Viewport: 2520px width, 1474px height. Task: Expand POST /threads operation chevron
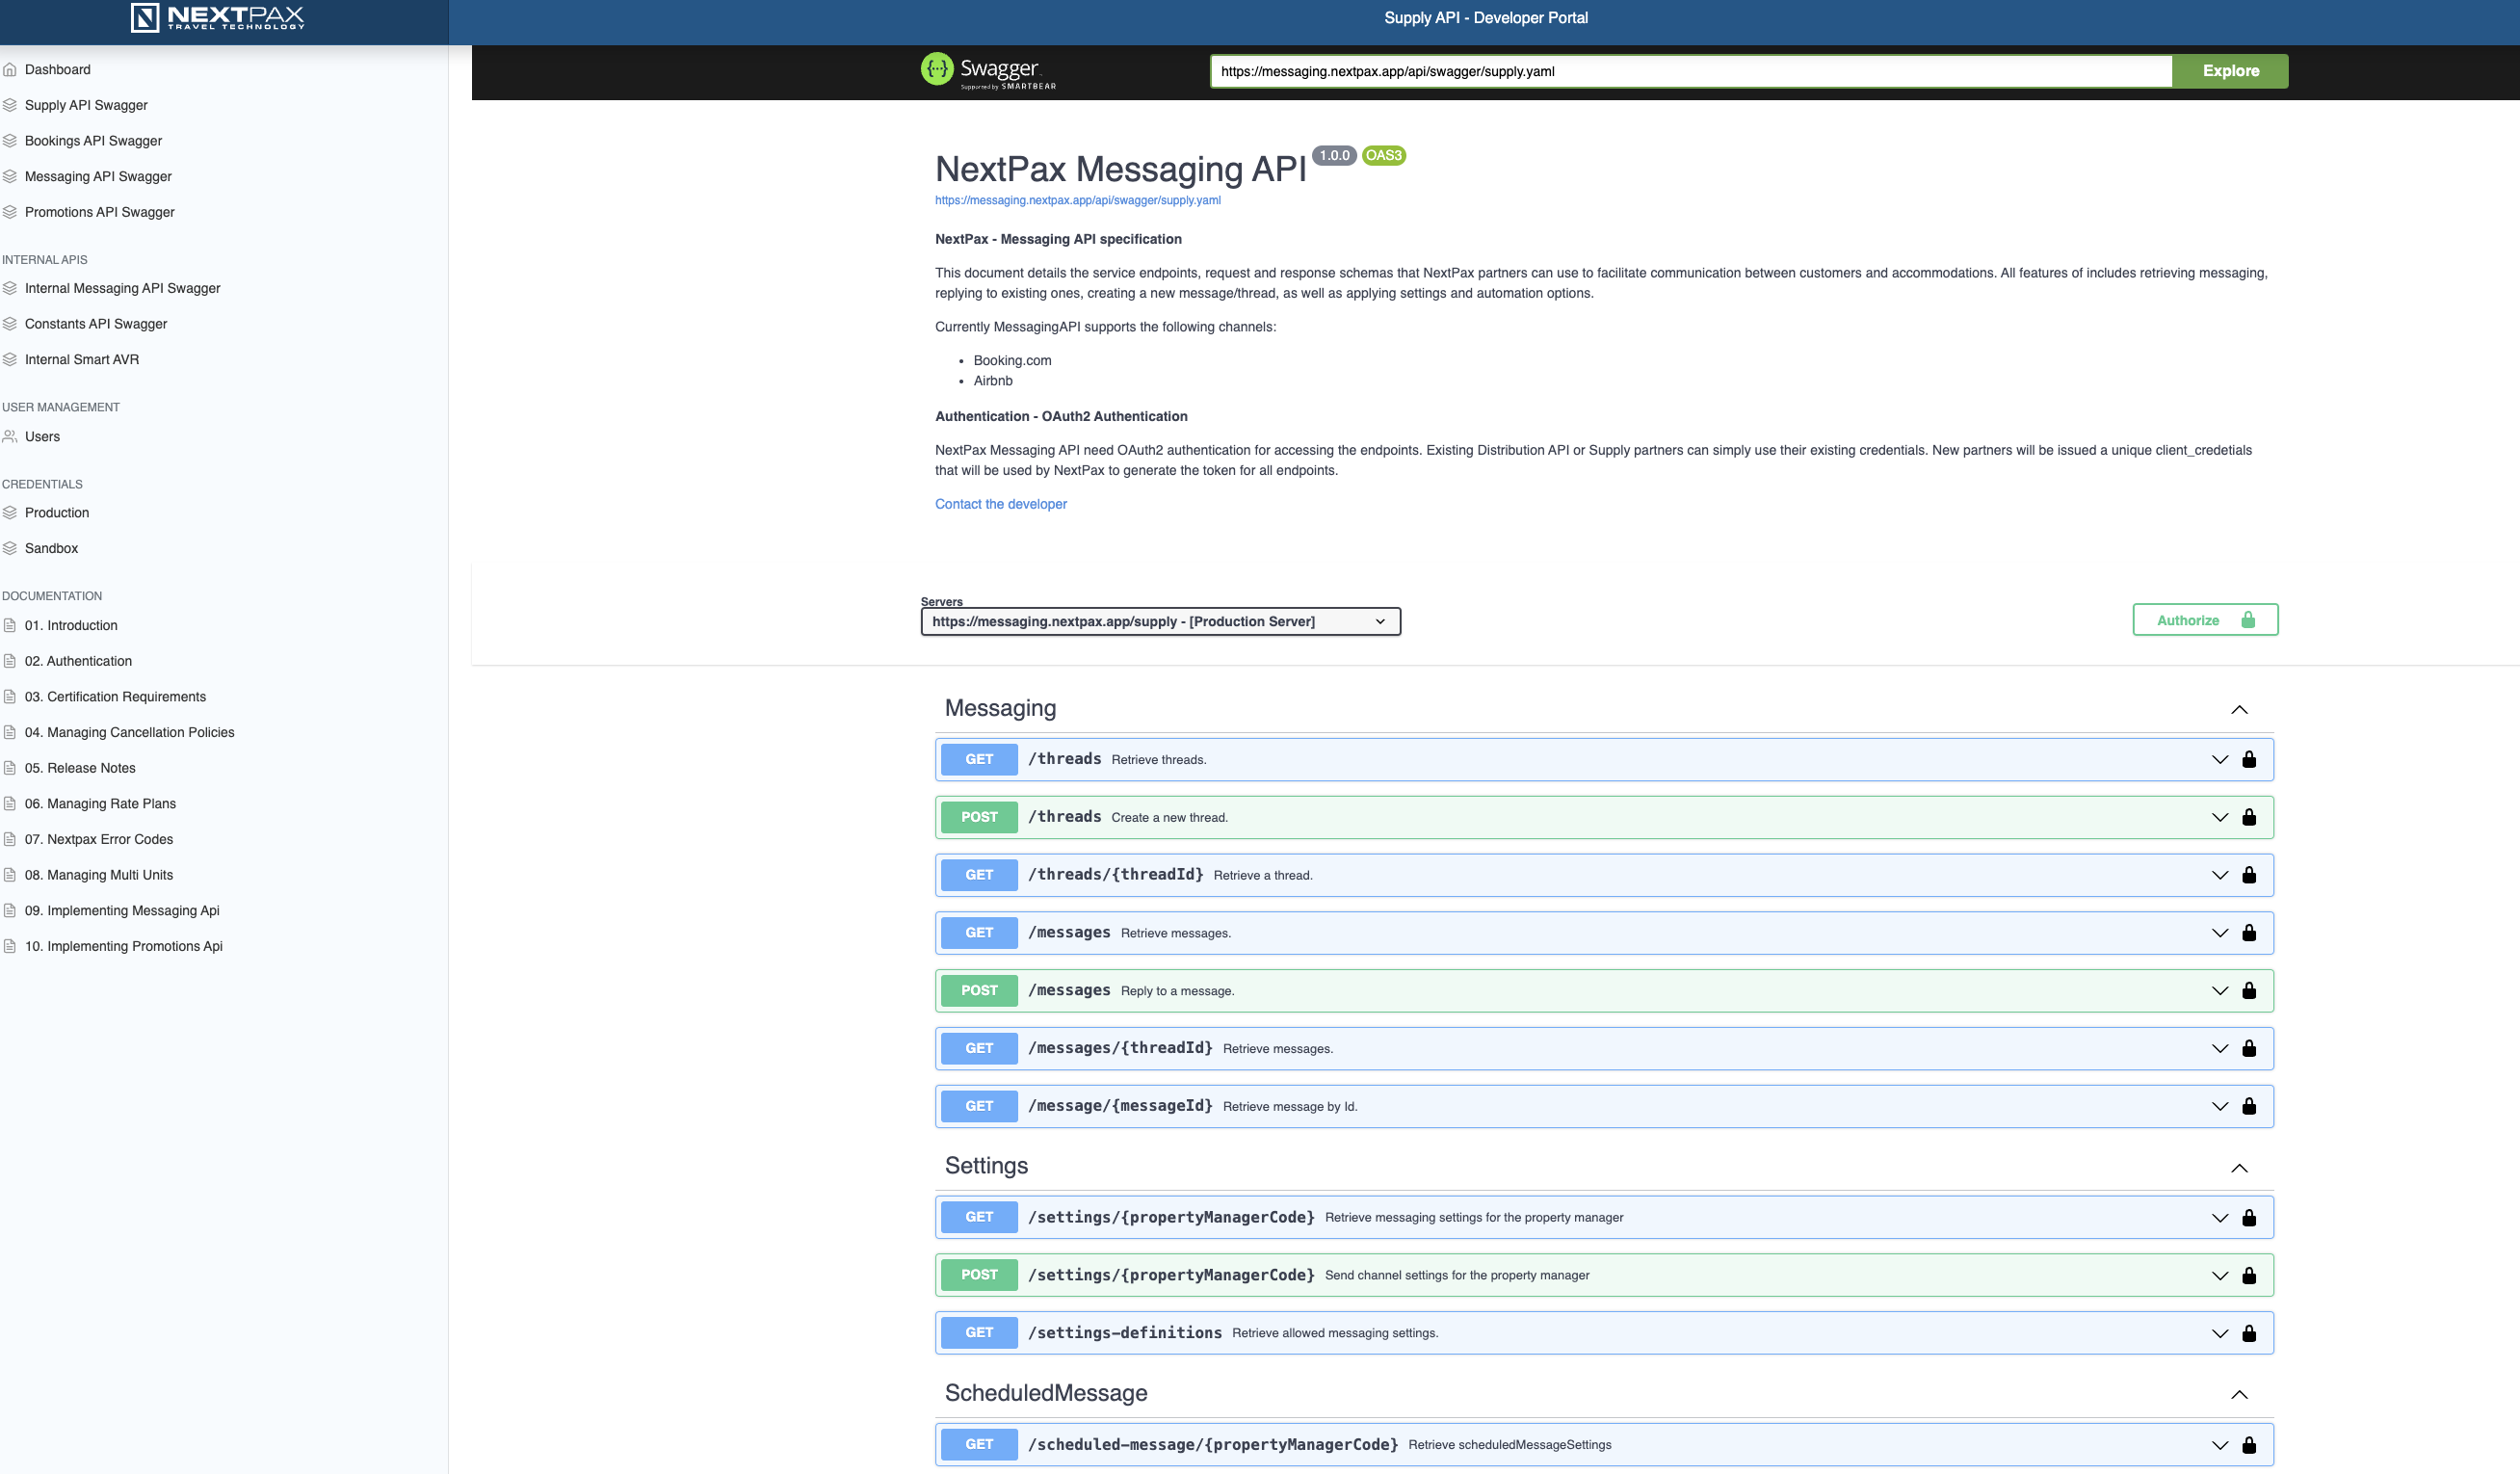click(2220, 818)
